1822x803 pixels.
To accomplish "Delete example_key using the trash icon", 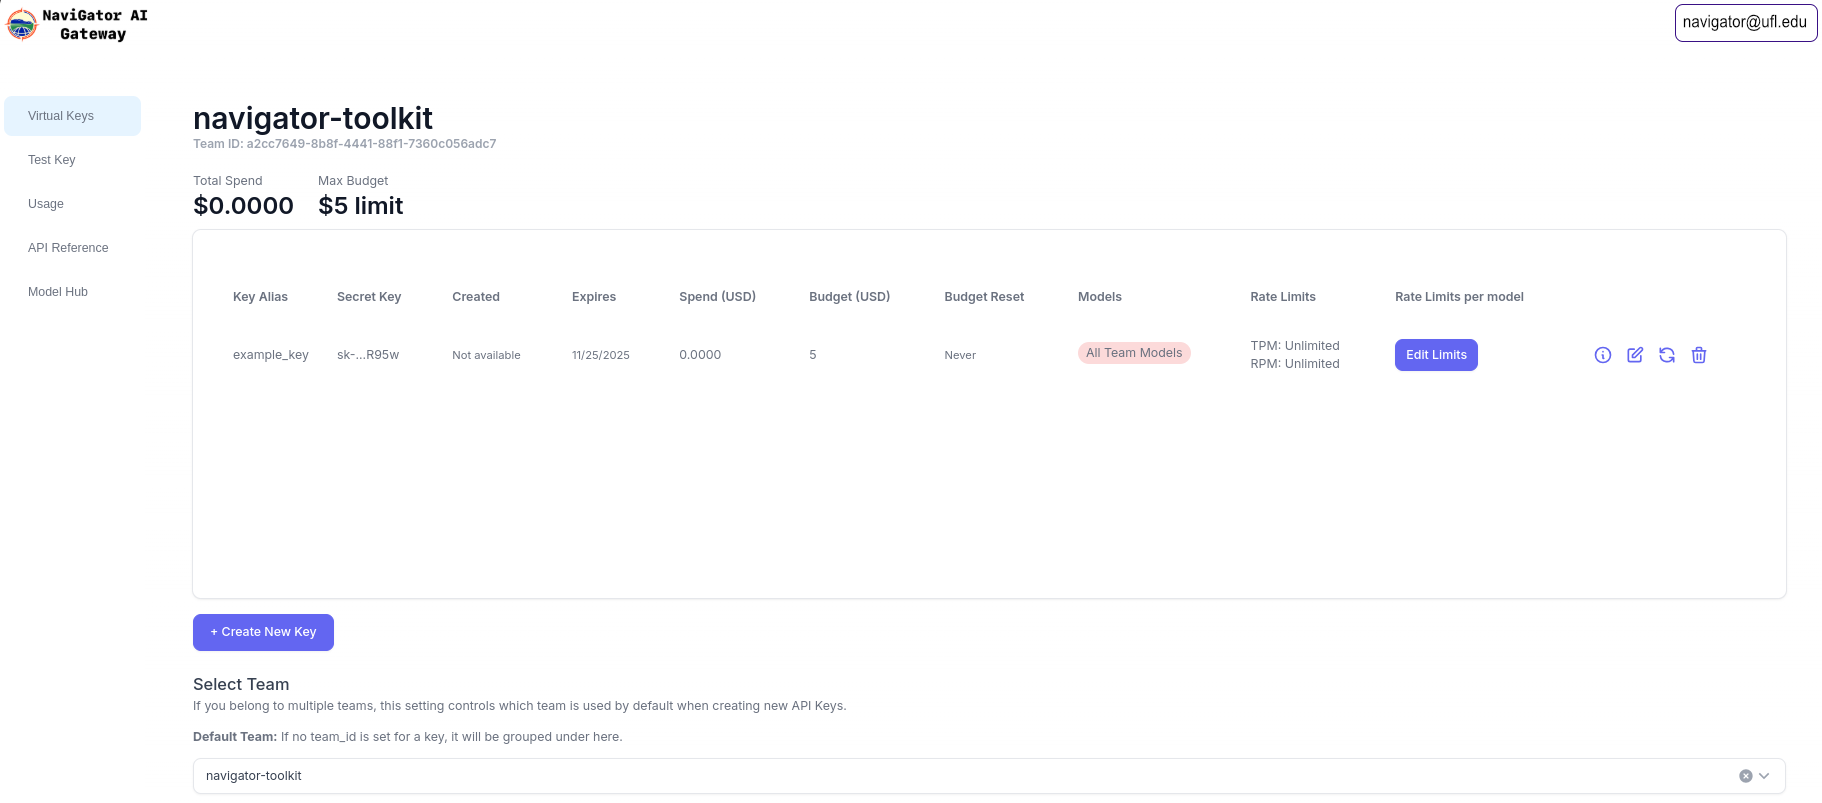I will click(x=1699, y=355).
